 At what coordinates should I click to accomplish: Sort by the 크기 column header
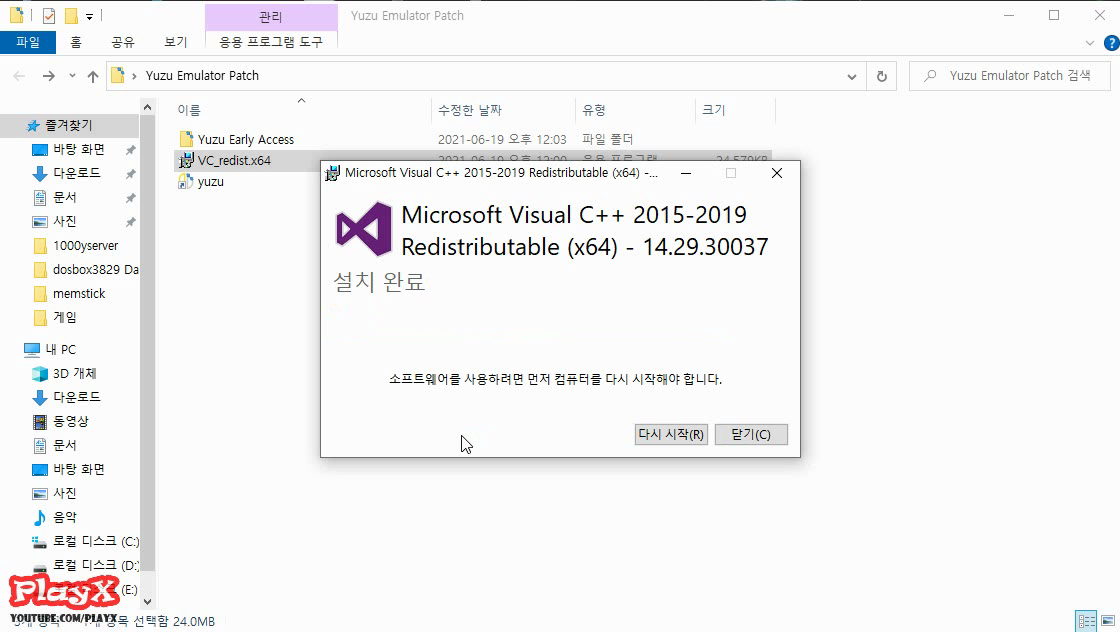click(x=714, y=110)
